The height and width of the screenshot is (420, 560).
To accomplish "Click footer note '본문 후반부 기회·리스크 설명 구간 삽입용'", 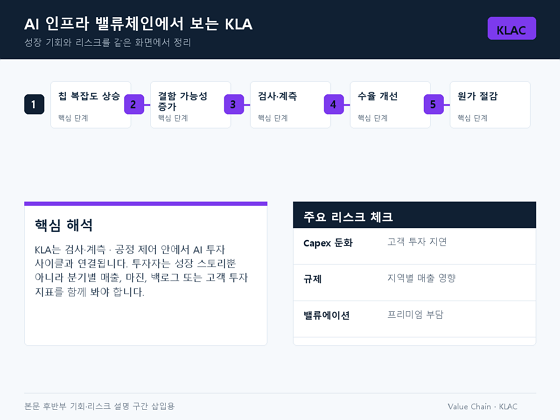I will tap(99, 406).
